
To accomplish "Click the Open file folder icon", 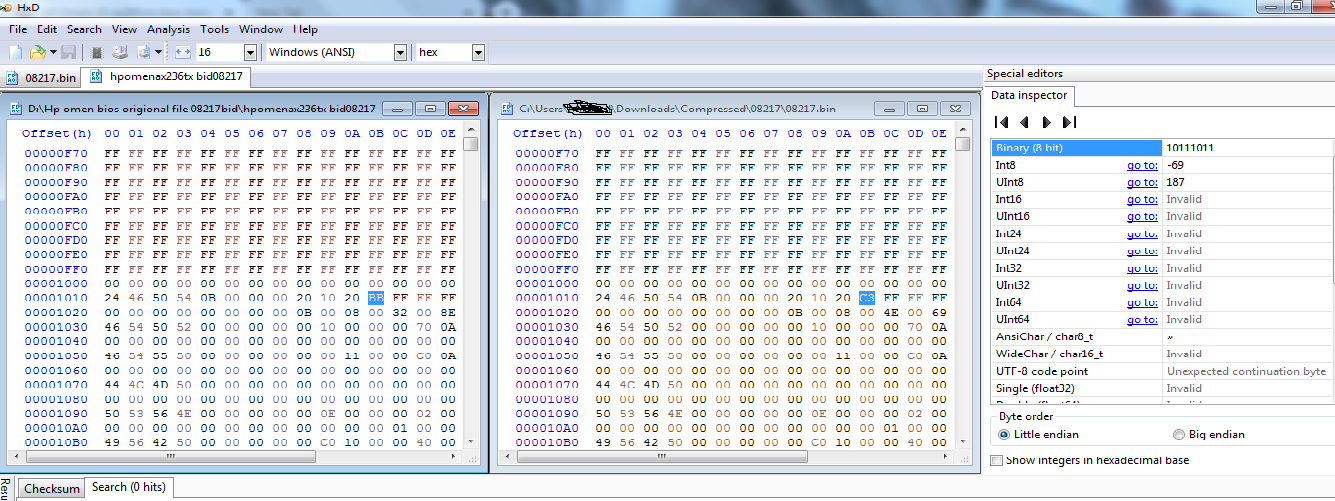I will [x=38, y=52].
